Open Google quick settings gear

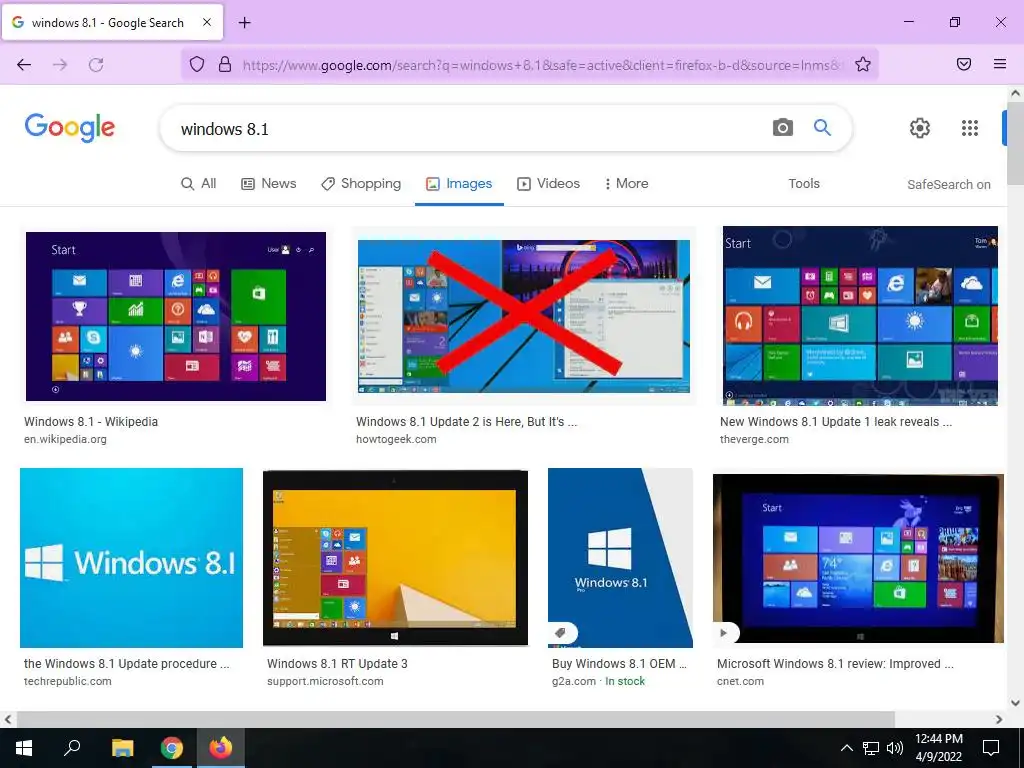pos(920,128)
